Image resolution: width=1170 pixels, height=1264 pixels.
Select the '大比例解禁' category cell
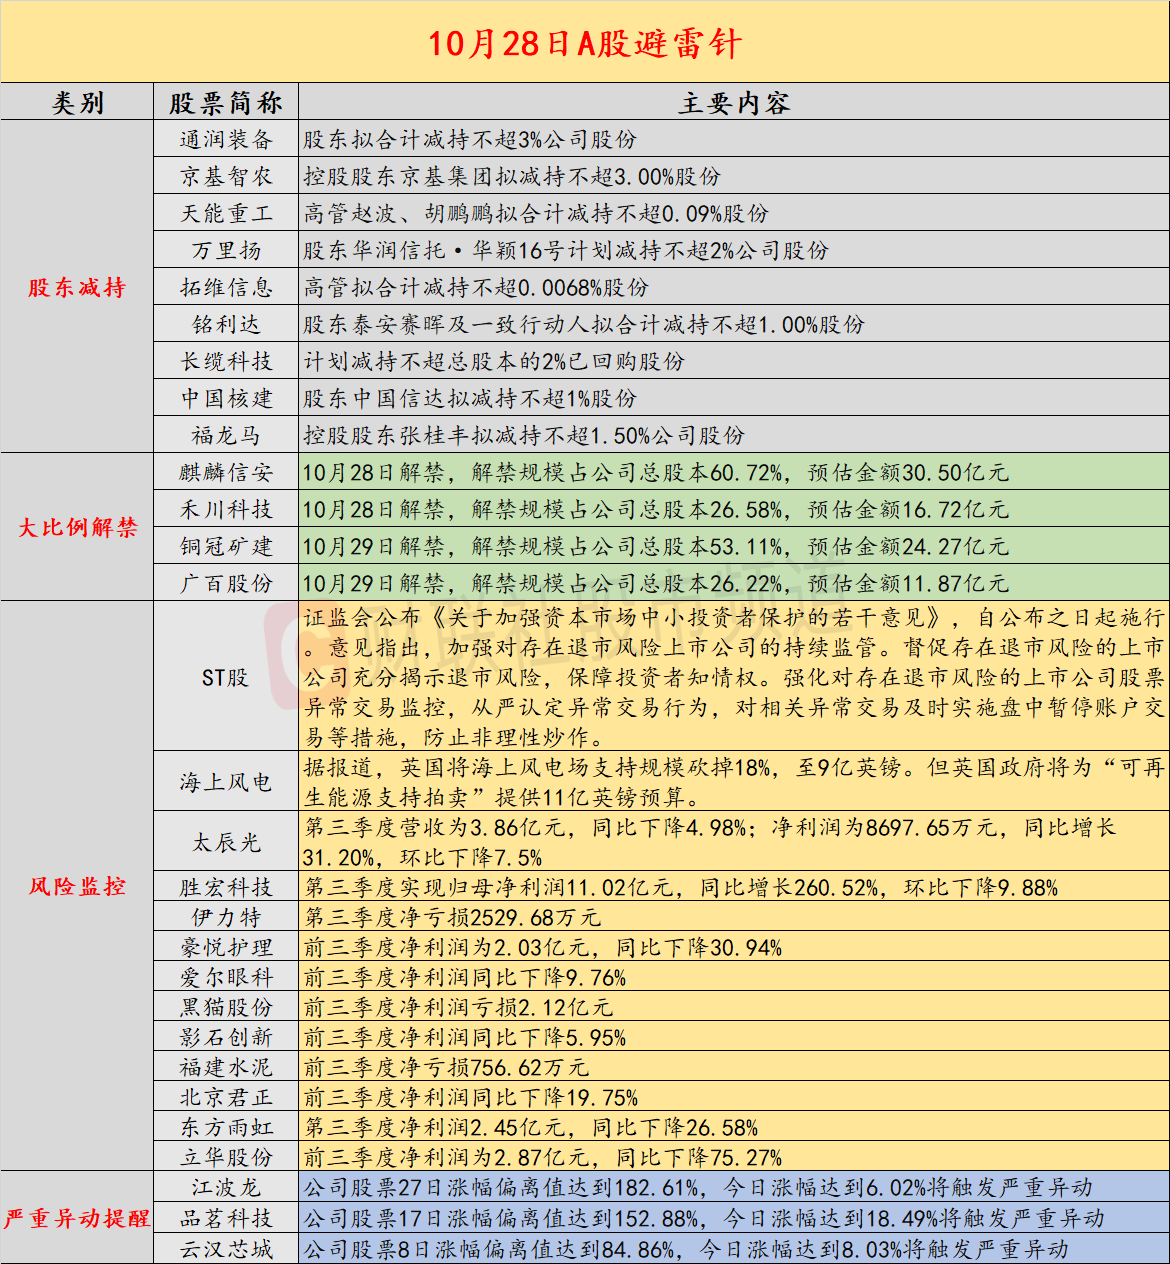(77, 527)
